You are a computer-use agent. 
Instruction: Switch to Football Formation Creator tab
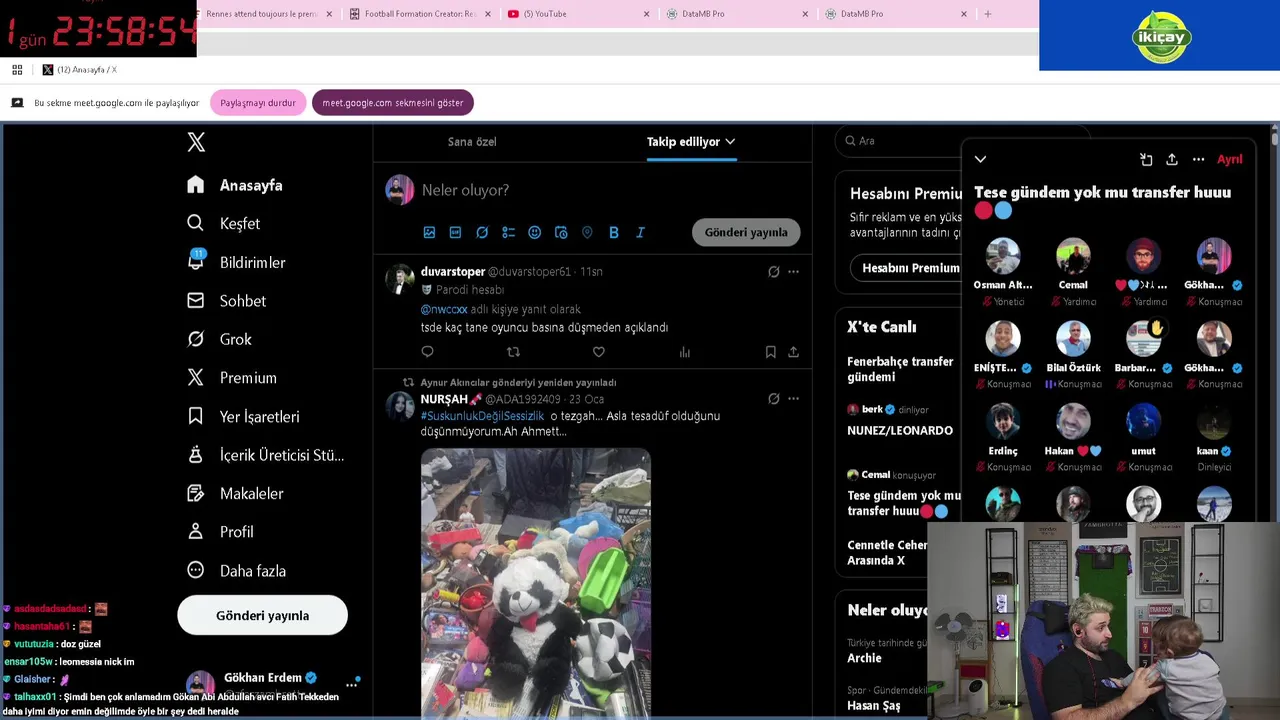coord(420,14)
